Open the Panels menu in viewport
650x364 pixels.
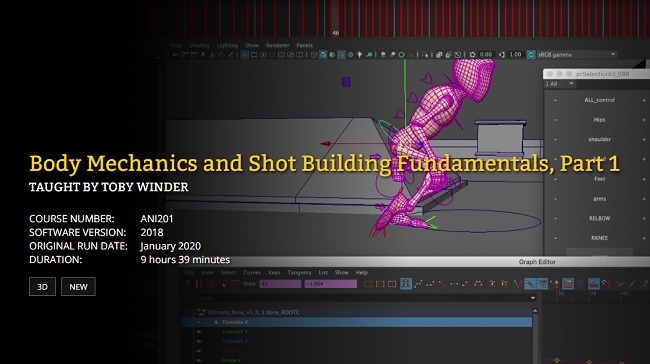[x=305, y=45]
